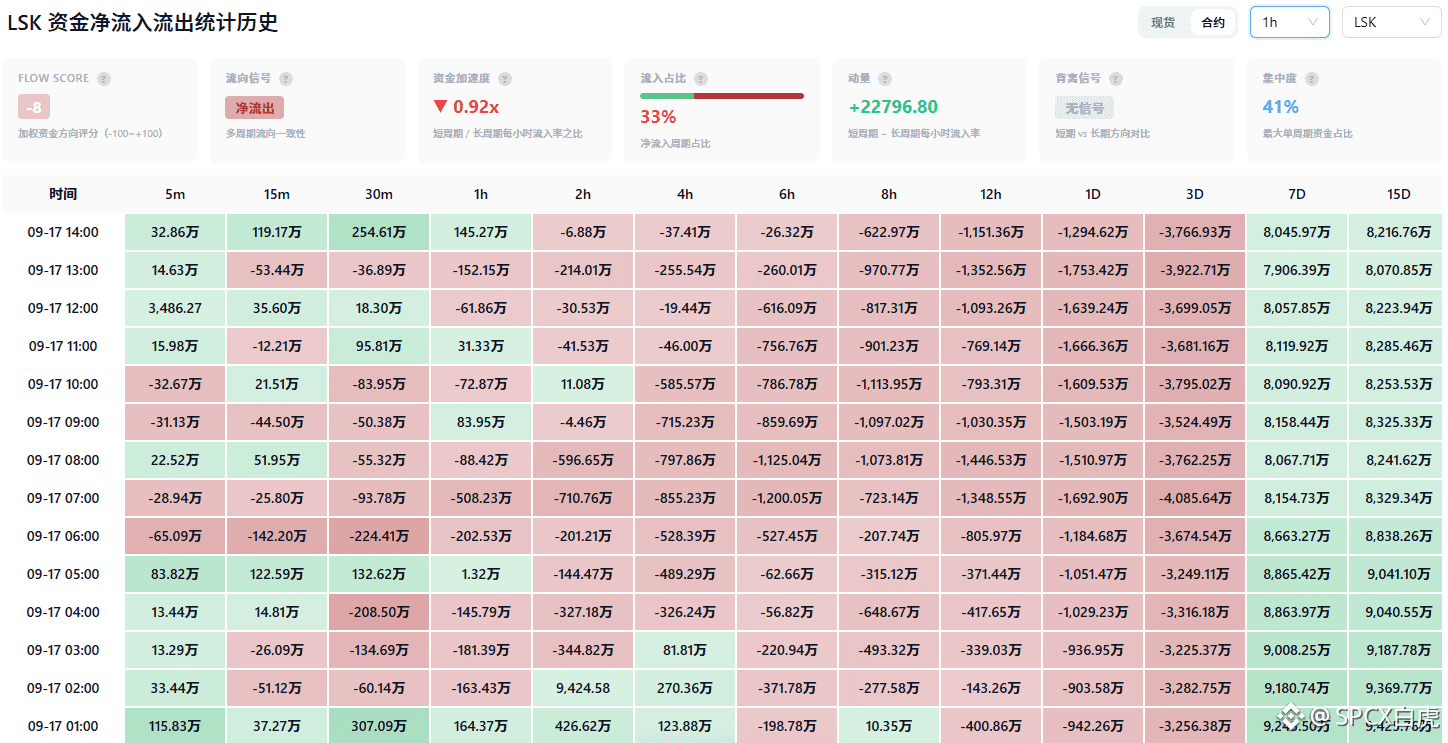Click the question mark next to 集中度
Viewport: 1448px width, 743px height.
(1311, 79)
